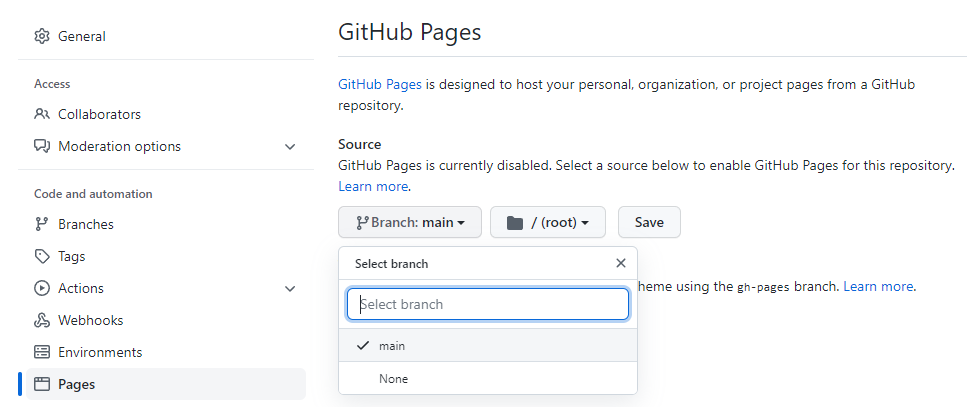Focus the Select branch filter field
The image size is (976, 407).
coord(488,304)
